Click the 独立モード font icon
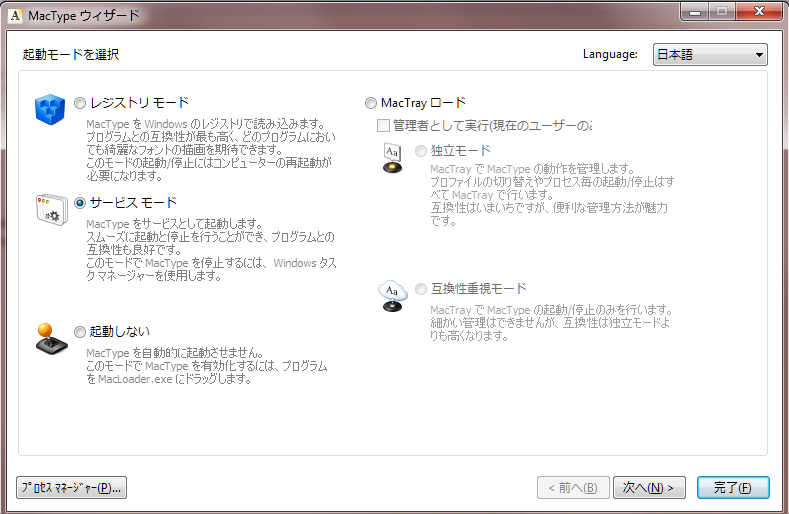The image size is (789, 514). click(393, 157)
